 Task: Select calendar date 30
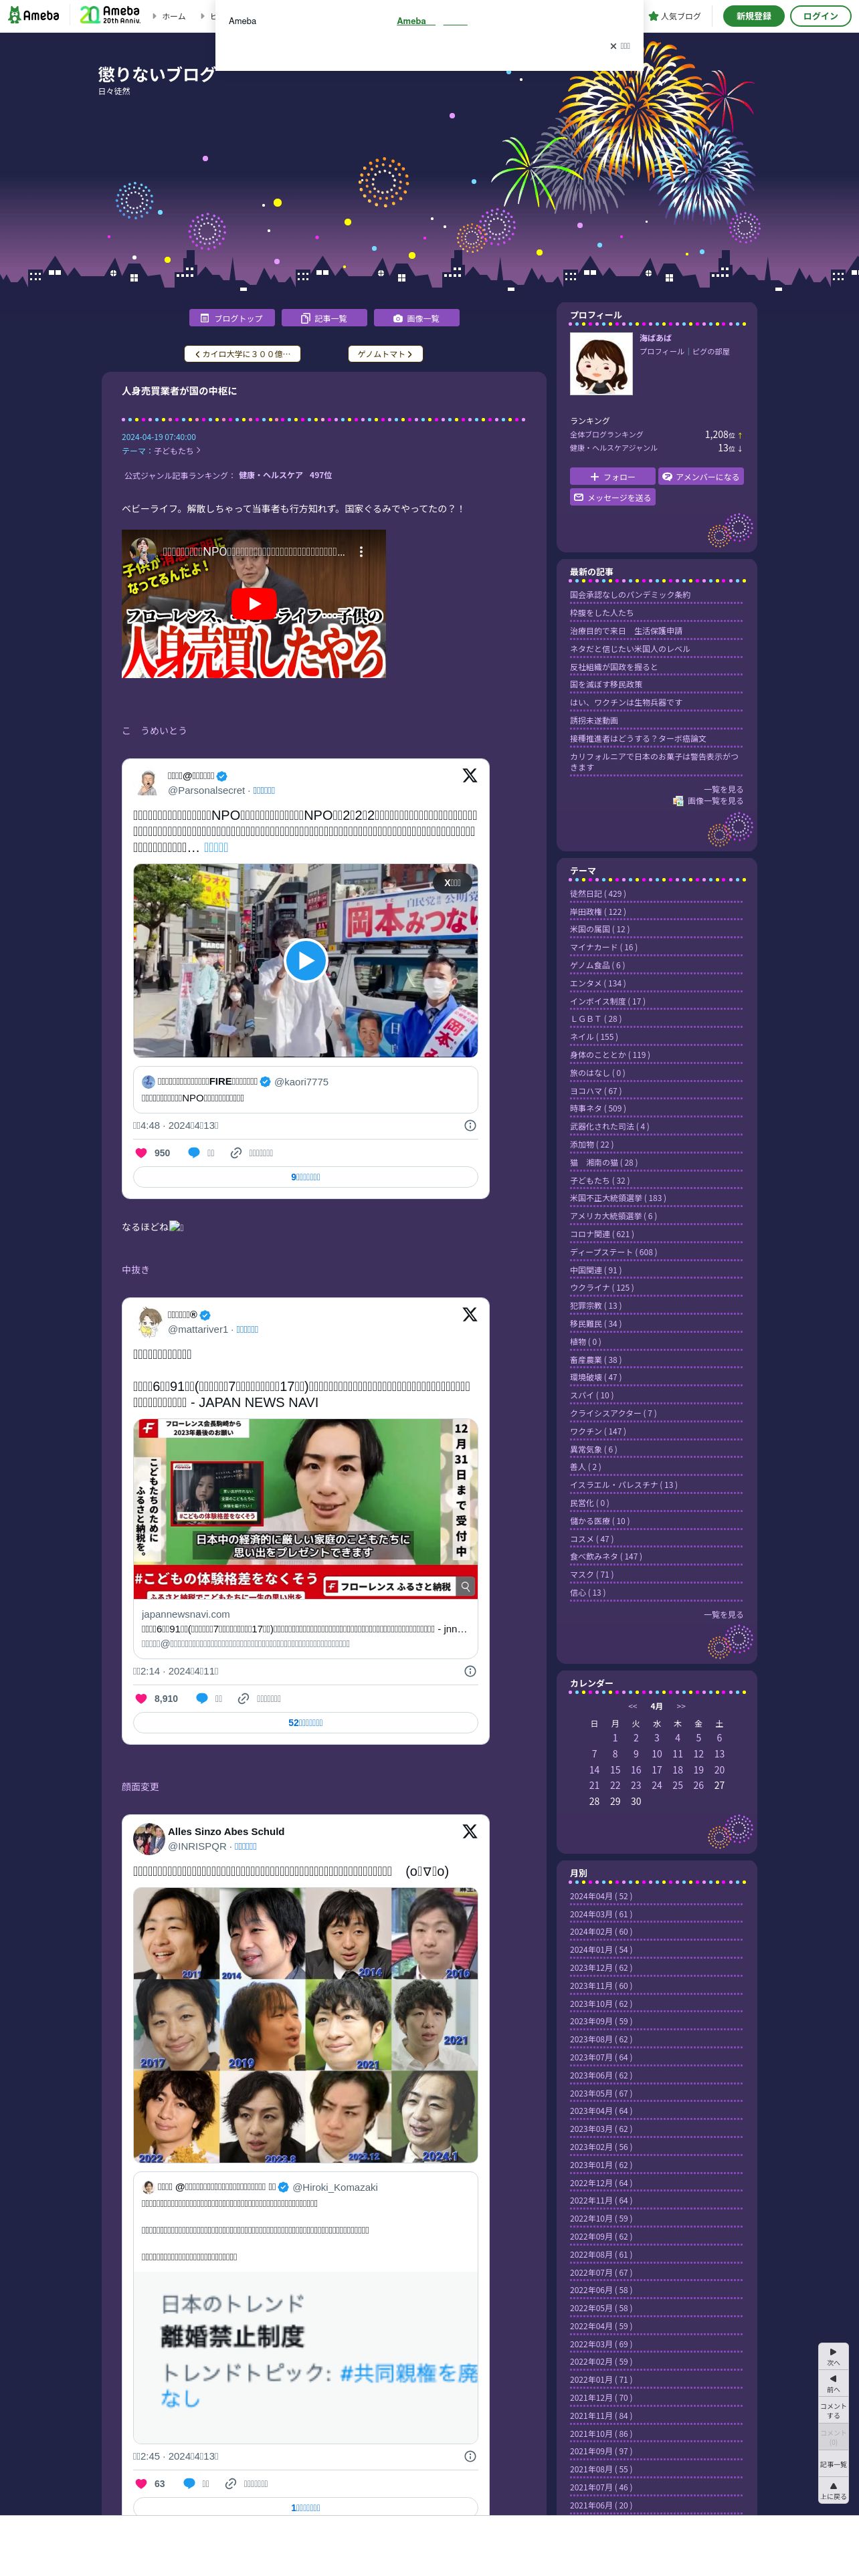pyautogui.click(x=636, y=1802)
